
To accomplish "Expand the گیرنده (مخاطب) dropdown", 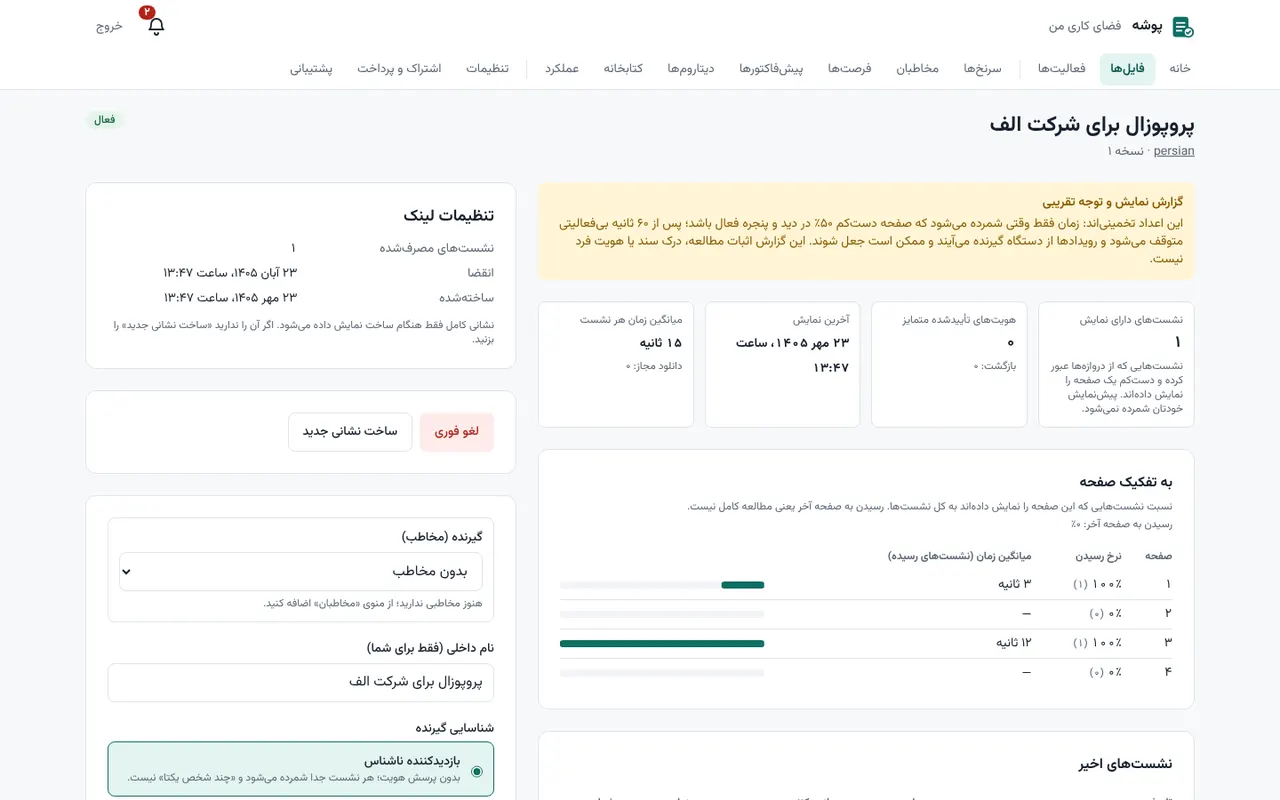I will coord(300,572).
